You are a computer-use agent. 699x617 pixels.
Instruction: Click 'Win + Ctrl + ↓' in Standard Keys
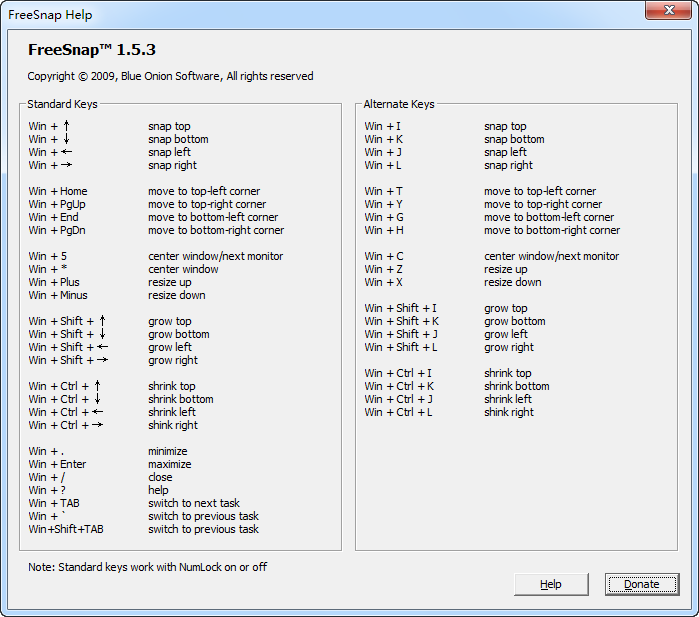click(x=65, y=399)
